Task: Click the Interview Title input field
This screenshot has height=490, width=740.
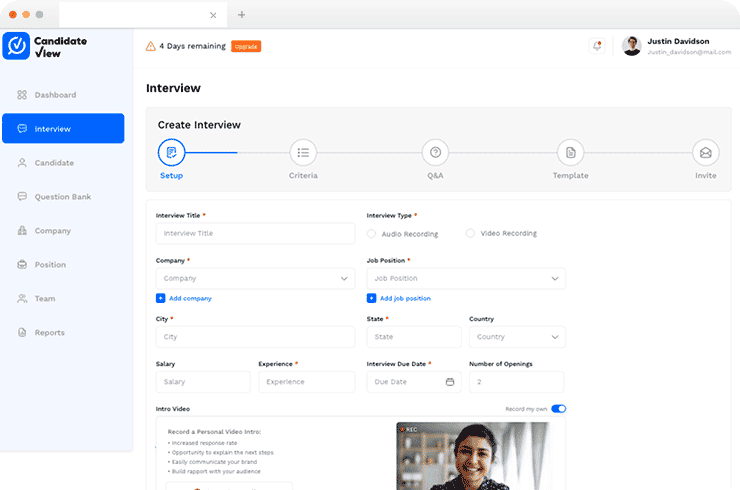Action: tap(255, 233)
